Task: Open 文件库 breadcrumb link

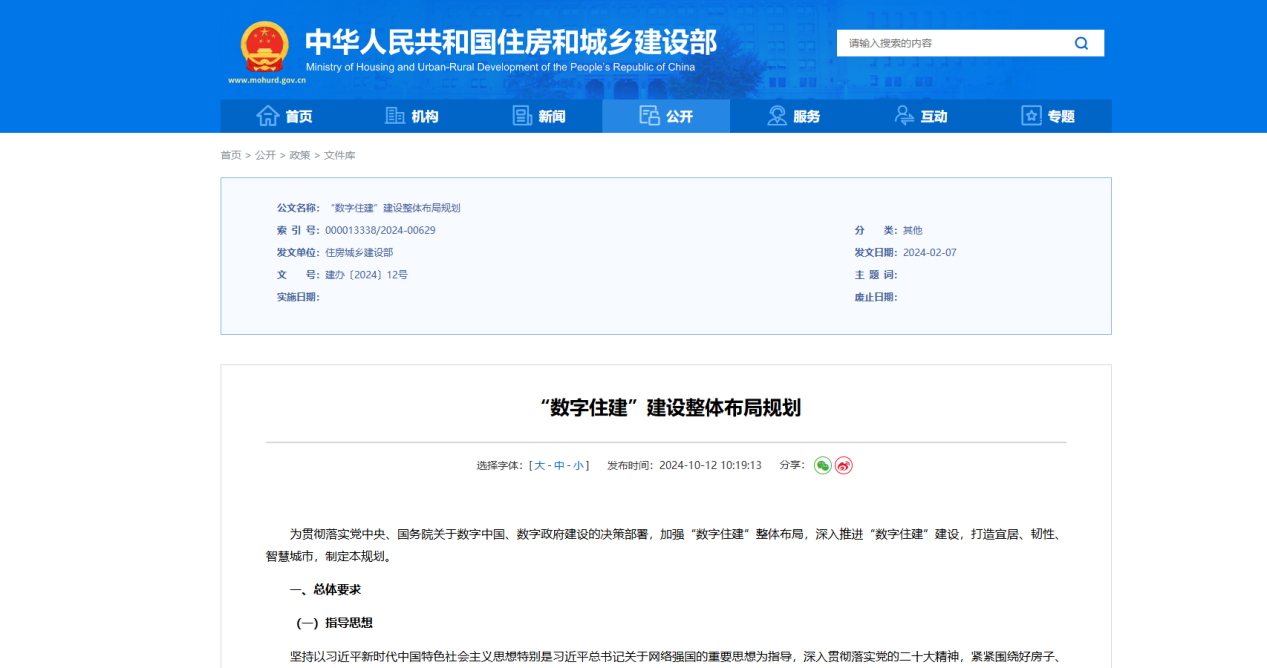Action: [340, 155]
